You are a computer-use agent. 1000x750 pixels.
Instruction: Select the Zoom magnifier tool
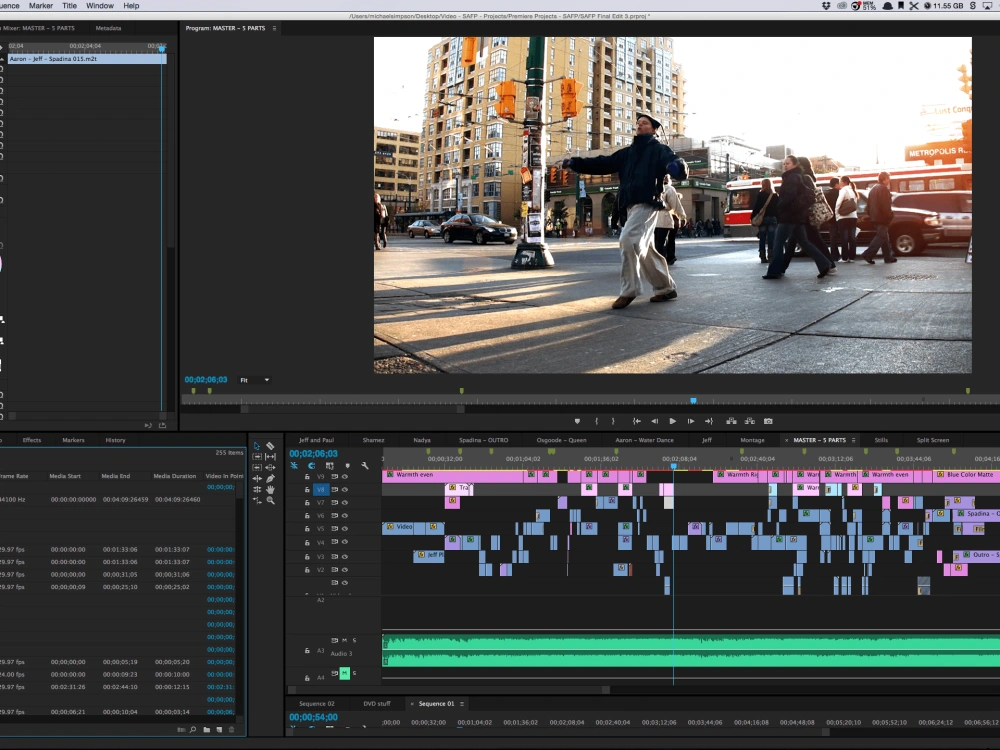(x=270, y=501)
